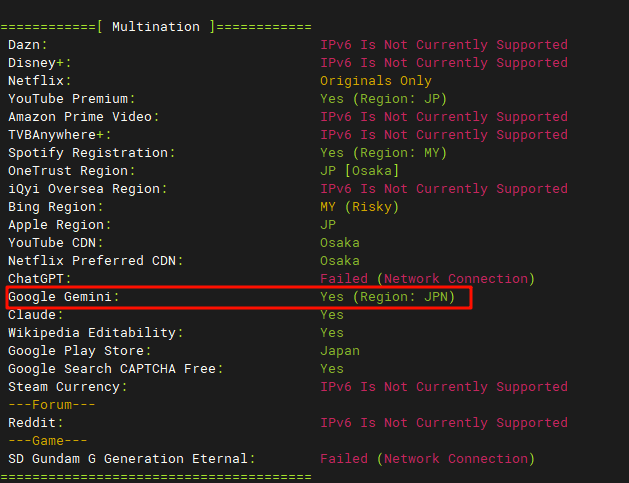Select "Yes" result for CAPTCHA Free

pyautogui.click(x=332, y=369)
